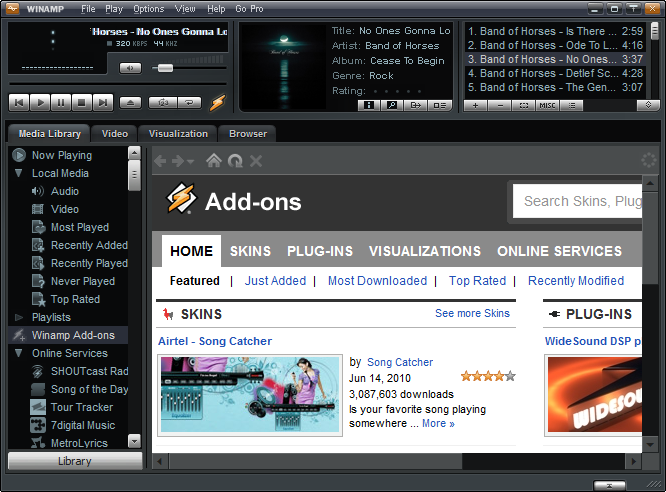The image size is (666, 492).
Task: Open the Help menu
Action: click(216, 9)
